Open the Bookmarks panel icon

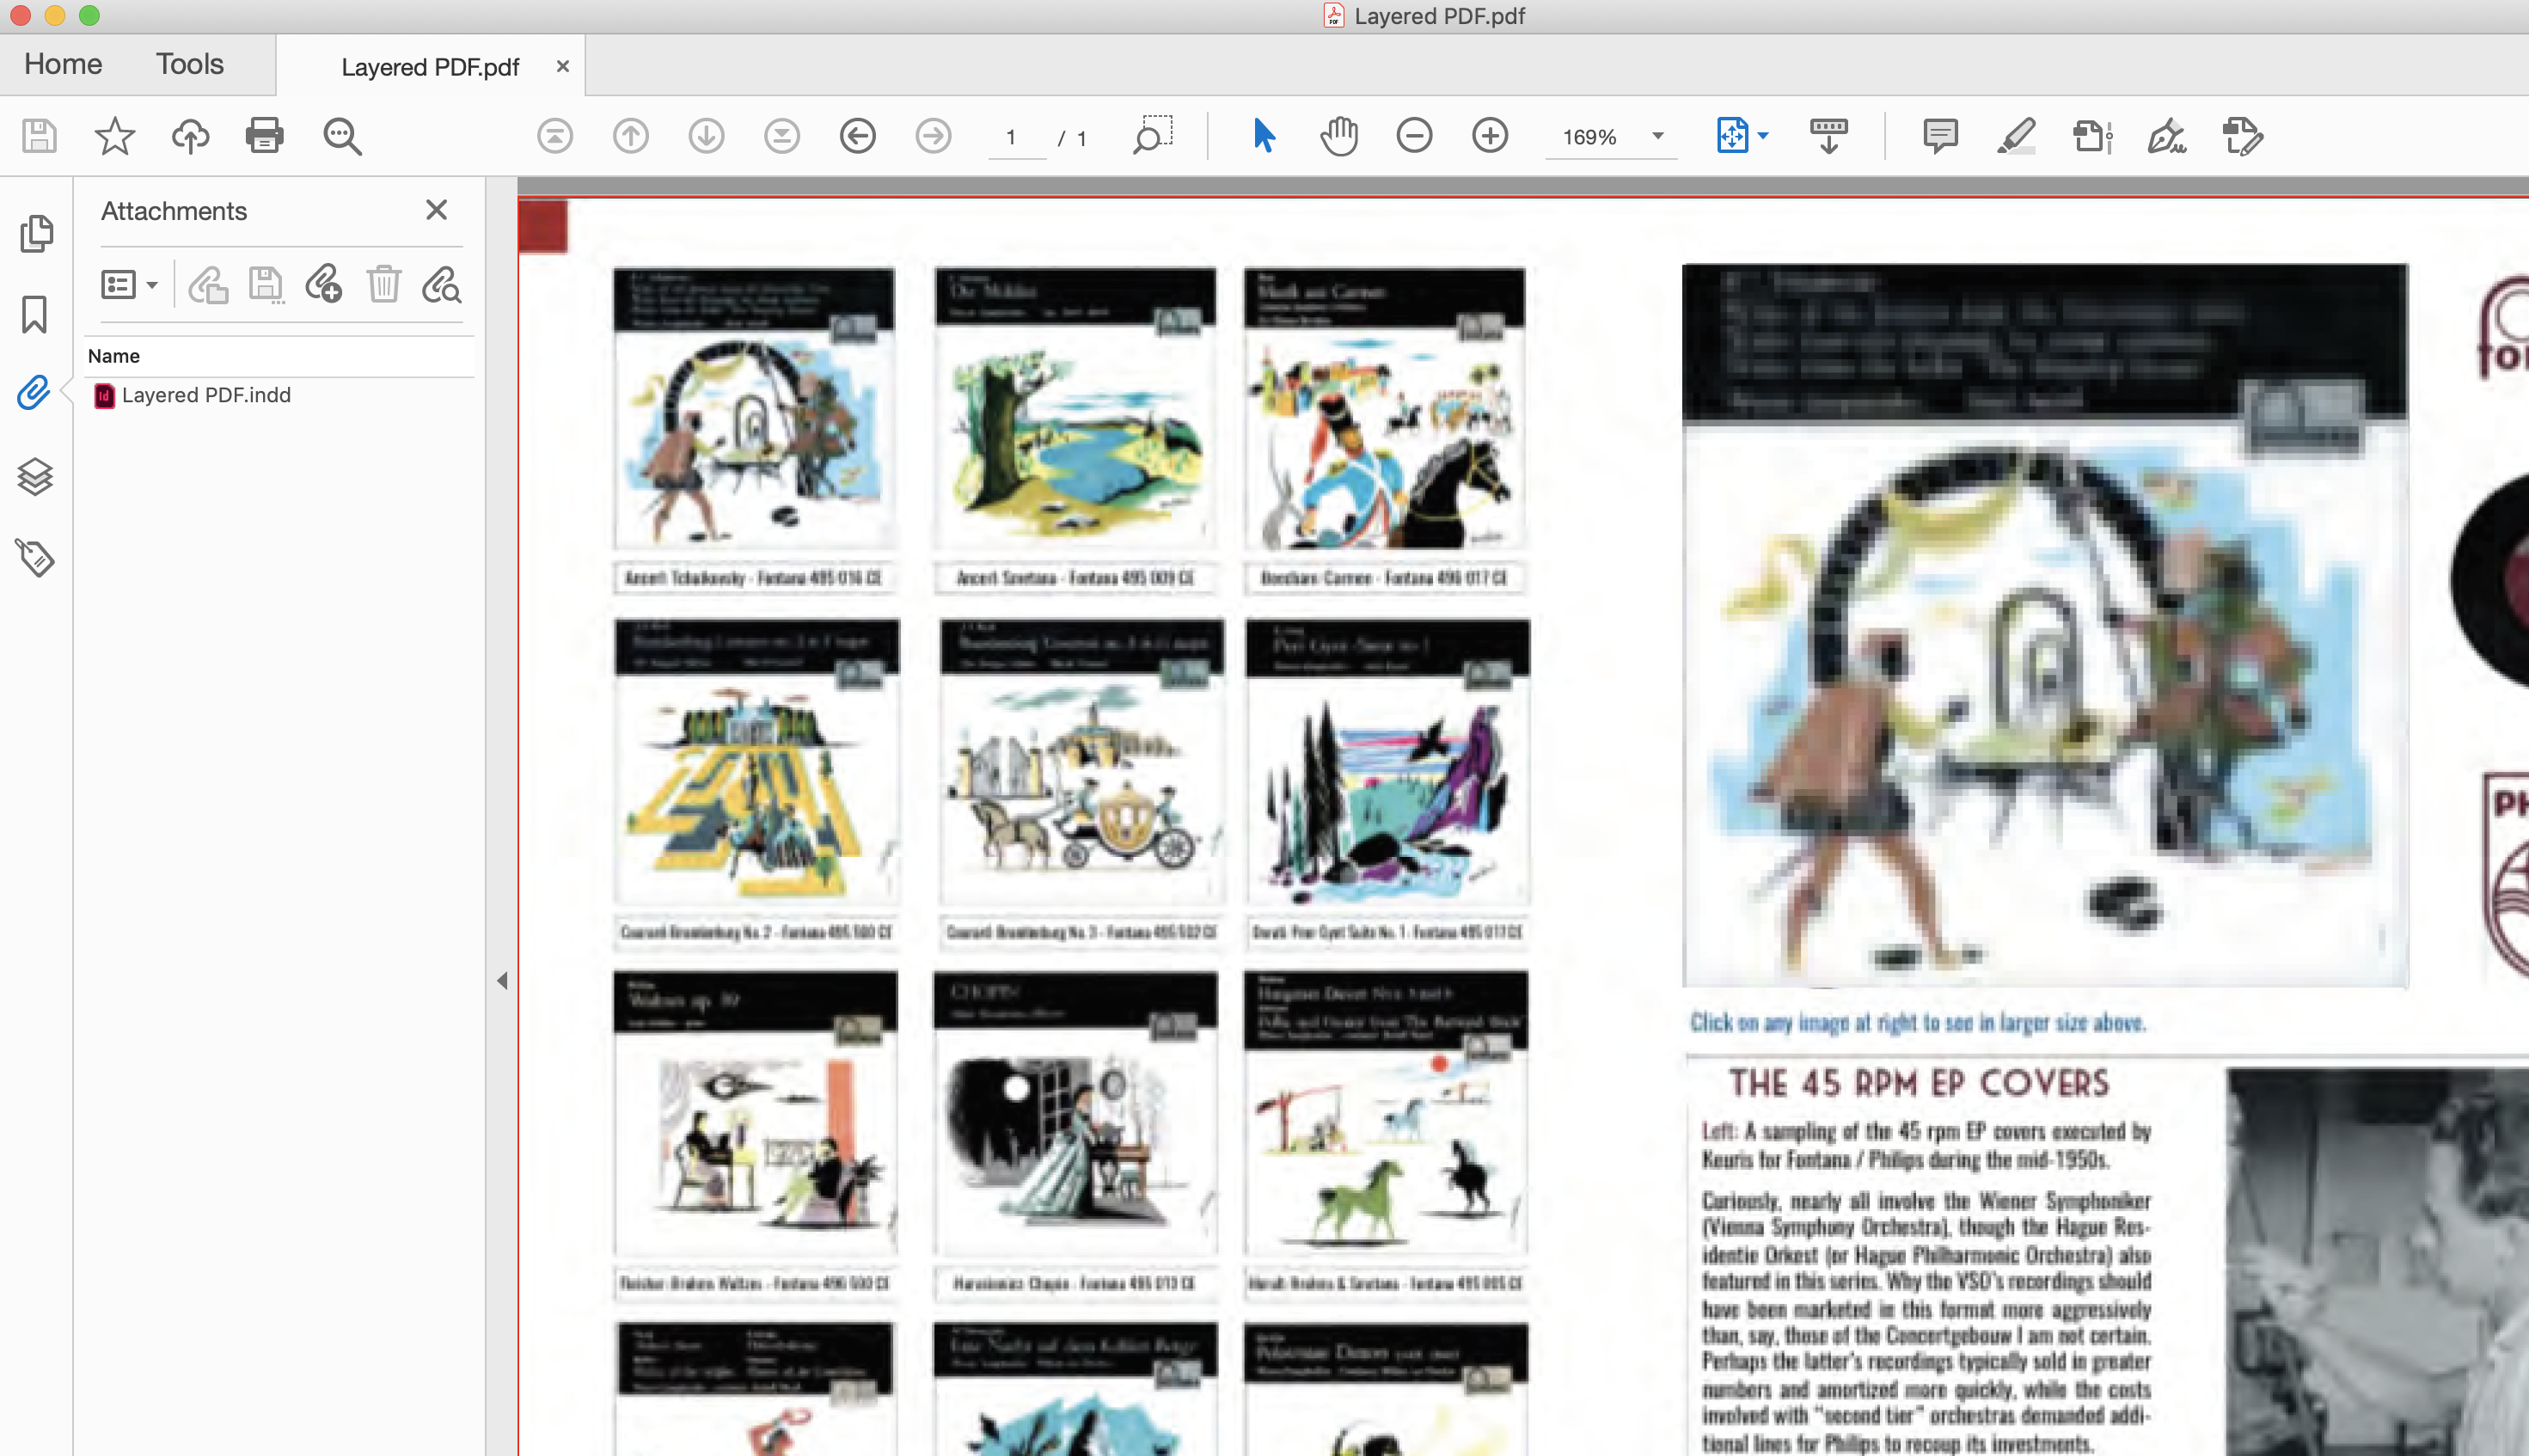[35, 314]
